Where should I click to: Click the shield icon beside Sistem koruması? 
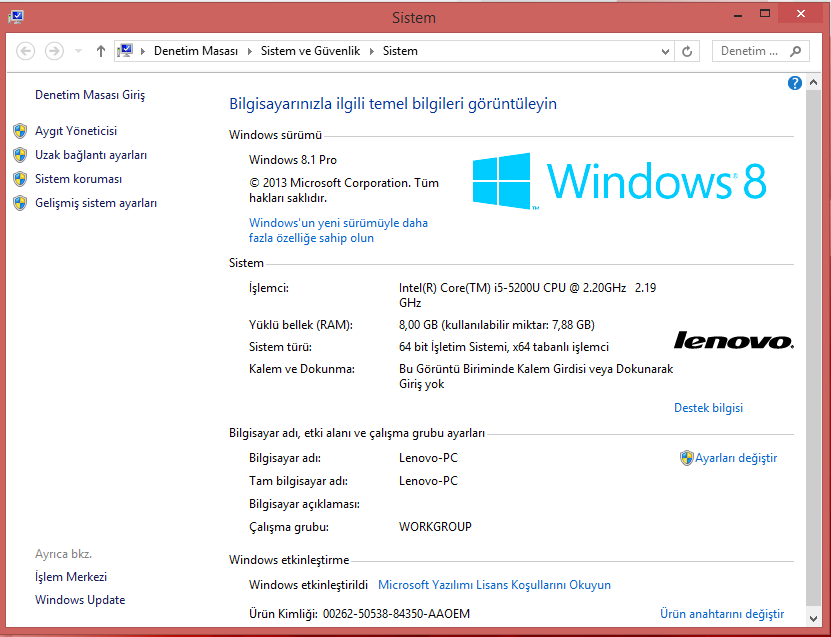[20, 179]
